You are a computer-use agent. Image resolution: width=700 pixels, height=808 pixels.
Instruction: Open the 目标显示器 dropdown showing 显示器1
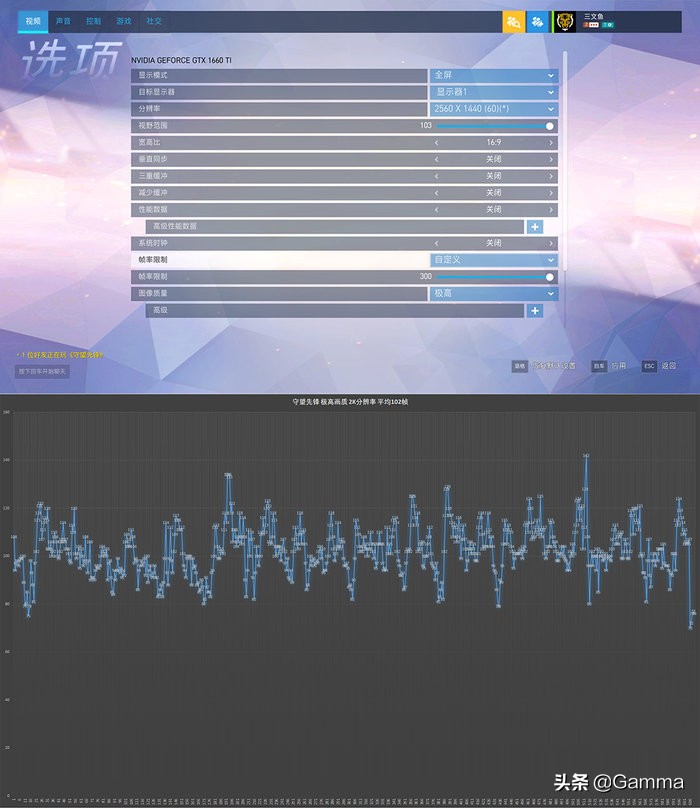pyautogui.click(x=493, y=92)
